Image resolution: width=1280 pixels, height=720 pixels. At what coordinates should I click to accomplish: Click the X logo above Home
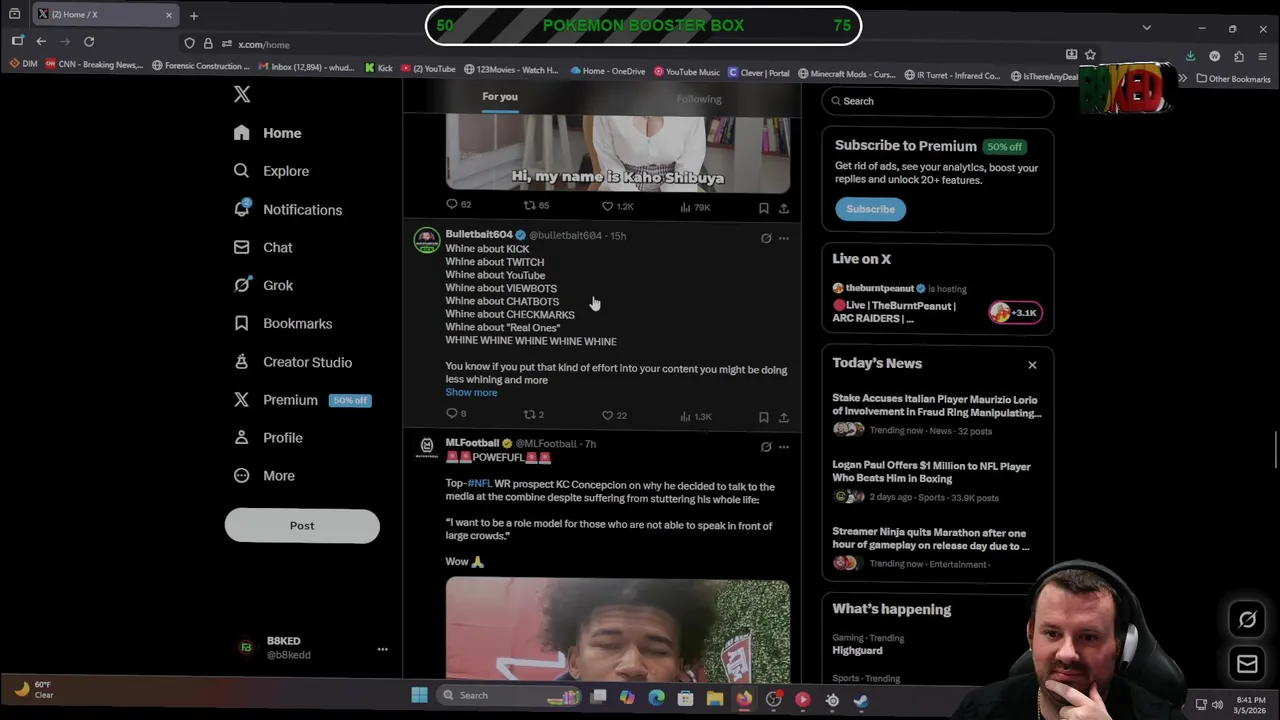pos(242,94)
